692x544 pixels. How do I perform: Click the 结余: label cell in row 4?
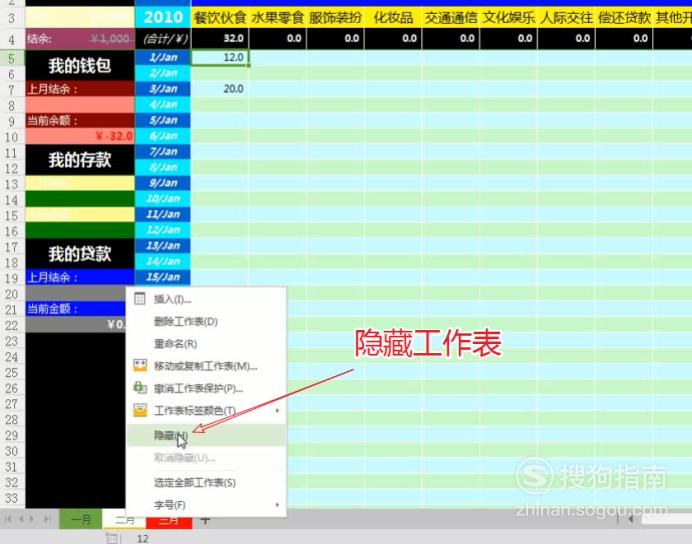(80, 39)
